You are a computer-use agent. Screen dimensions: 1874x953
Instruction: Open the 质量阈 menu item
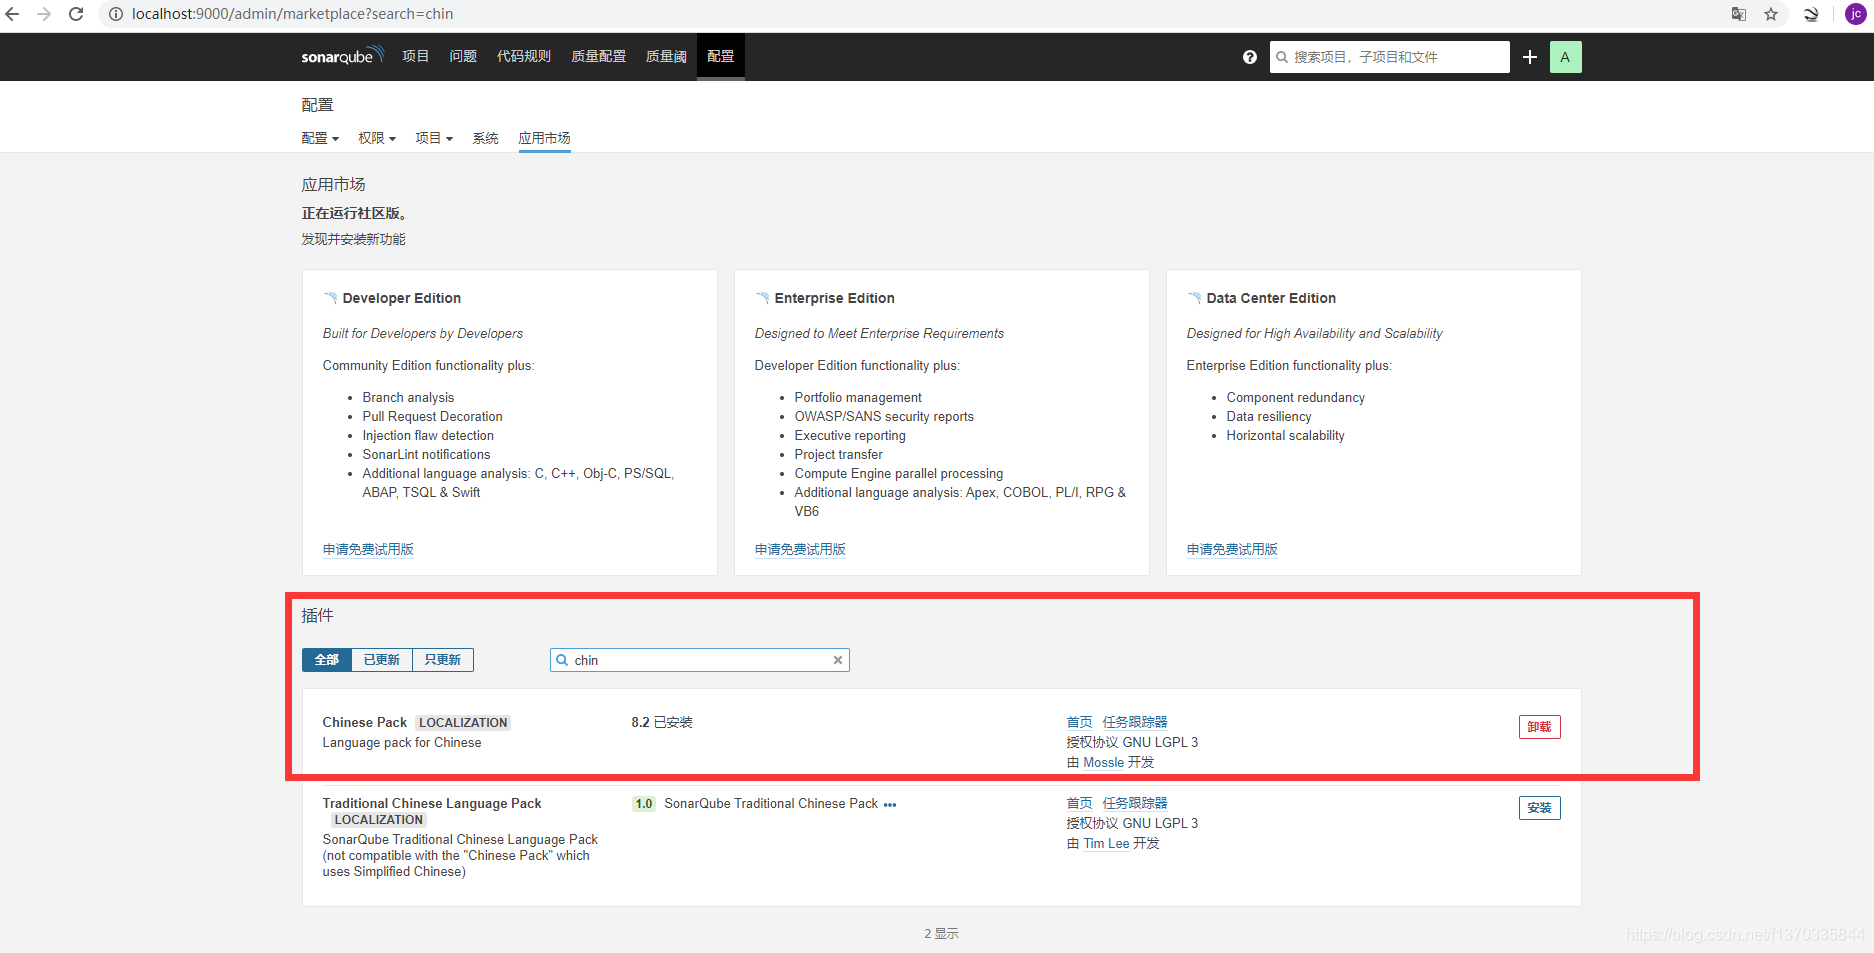tap(665, 56)
